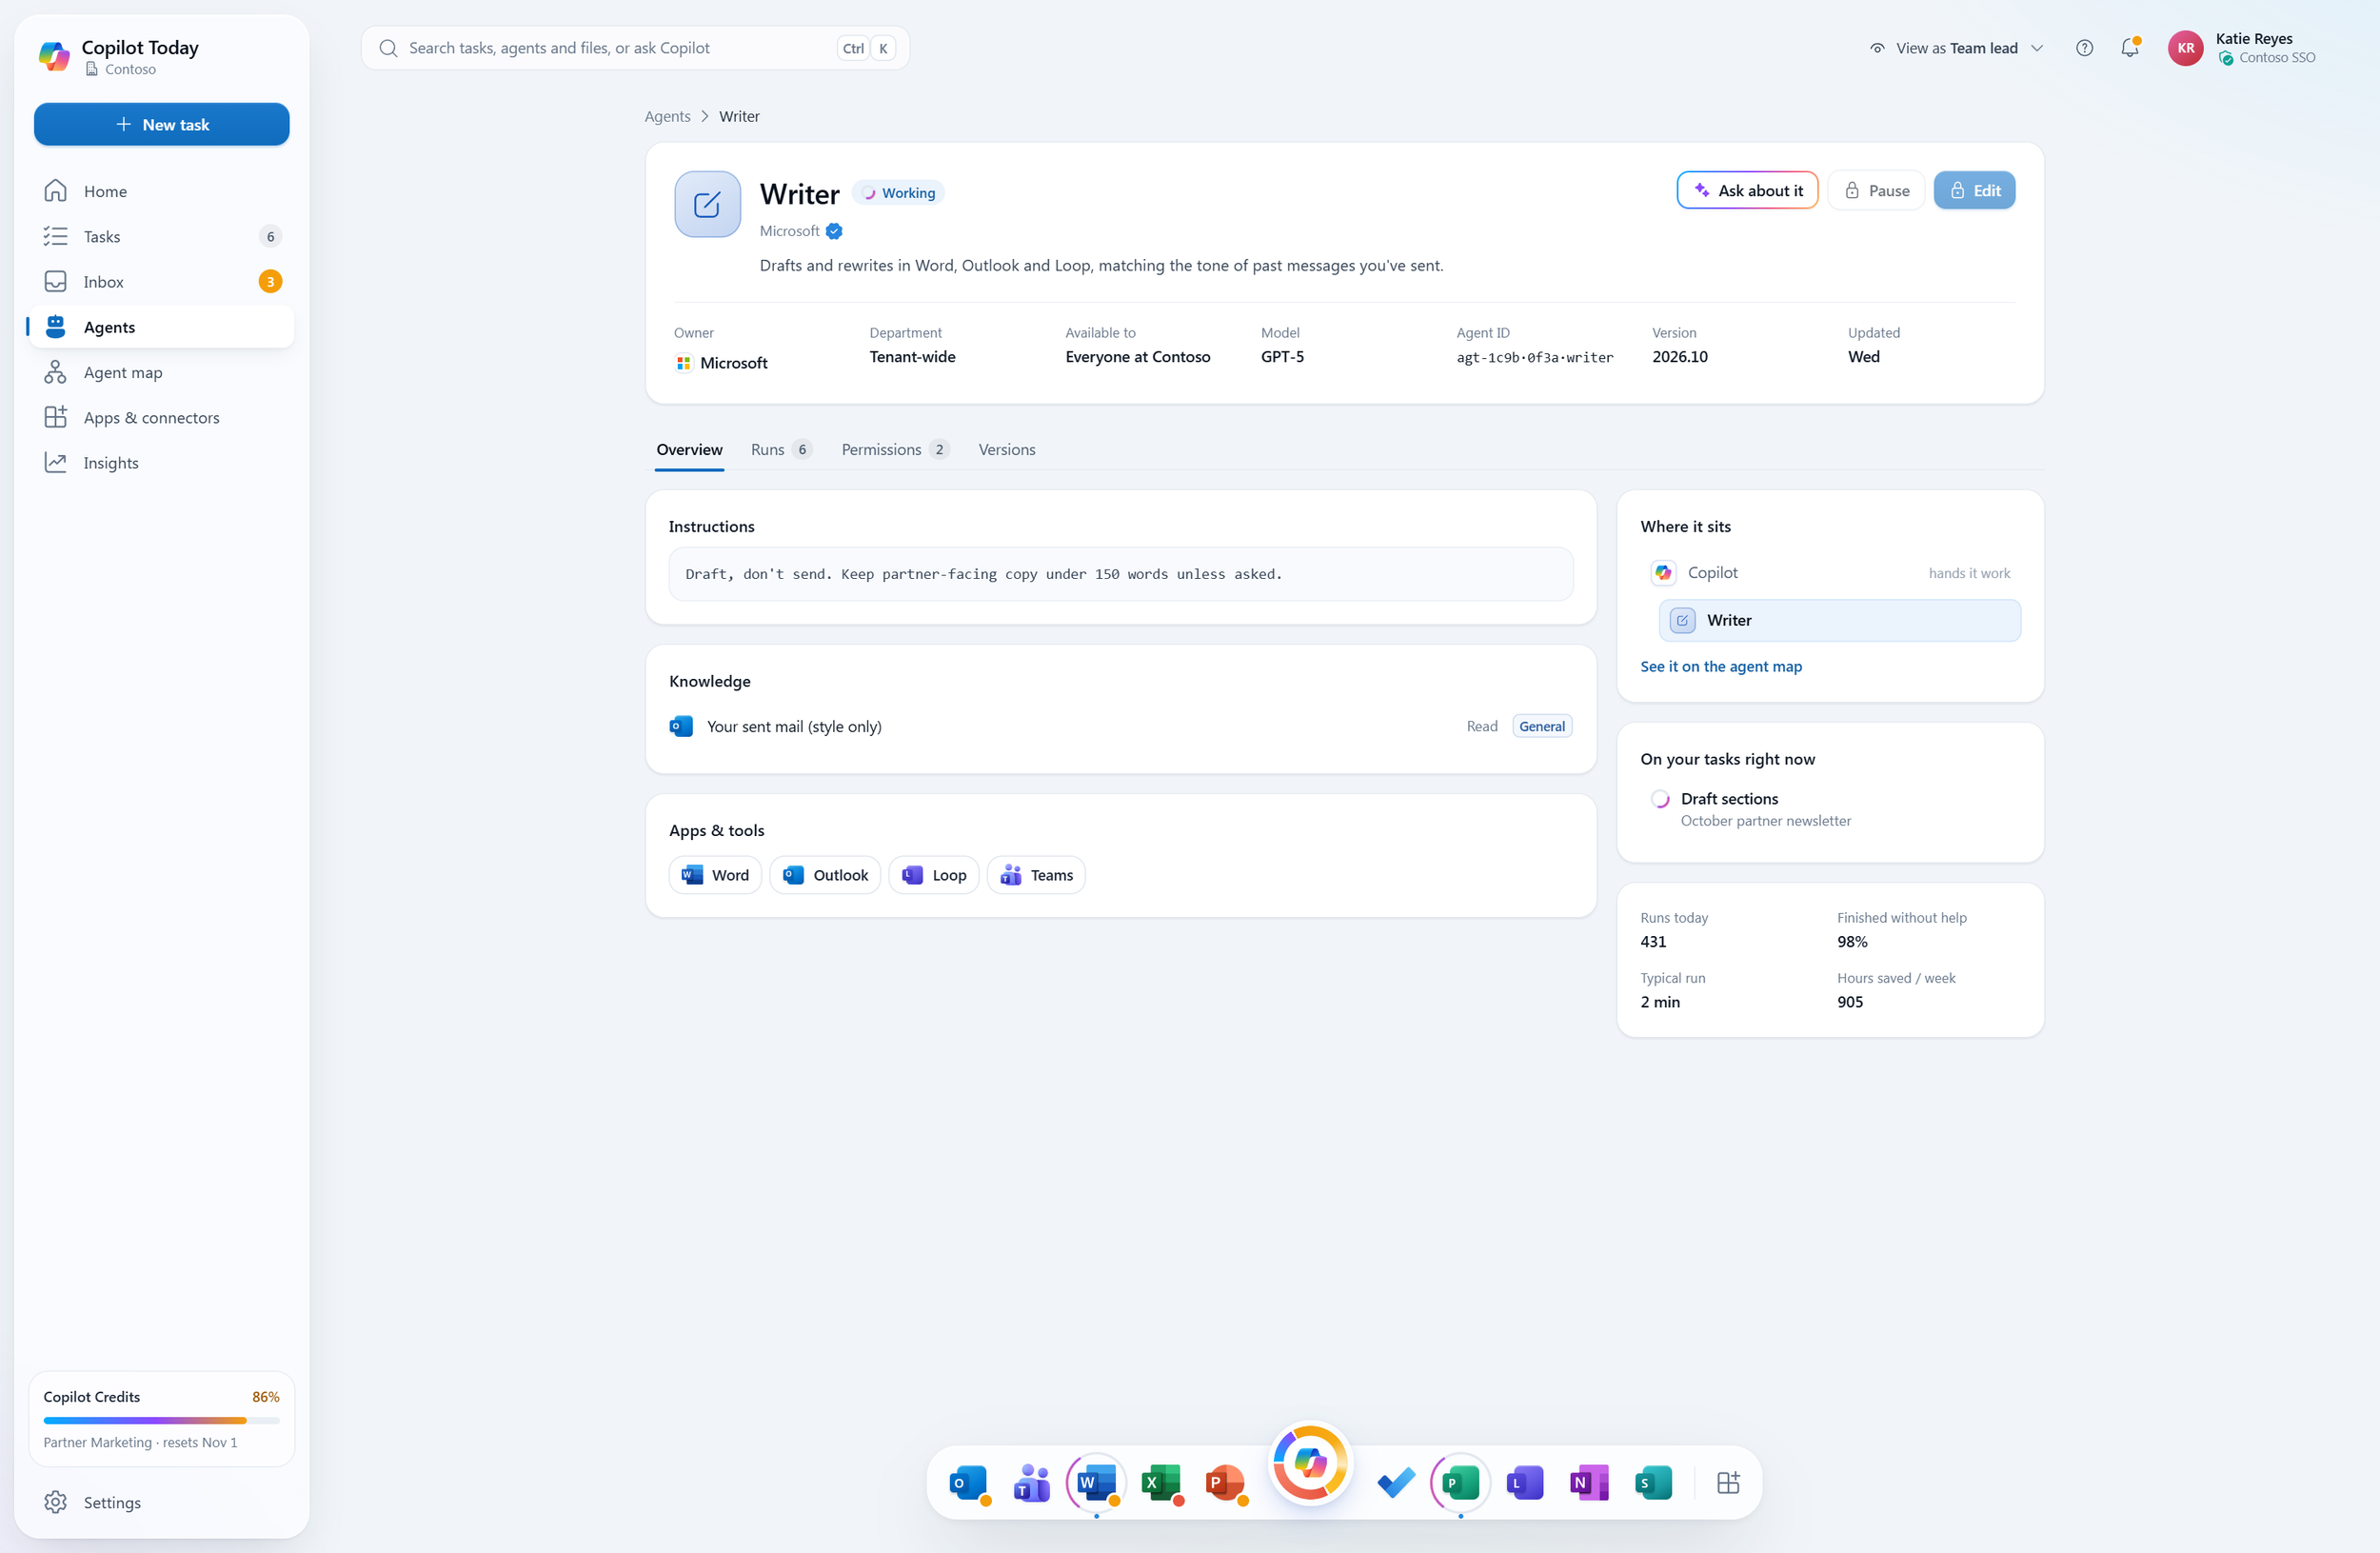Open OneNote from the dock
The height and width of the screenshot is (1553, 2380).
click(x=1589, y=1483)
